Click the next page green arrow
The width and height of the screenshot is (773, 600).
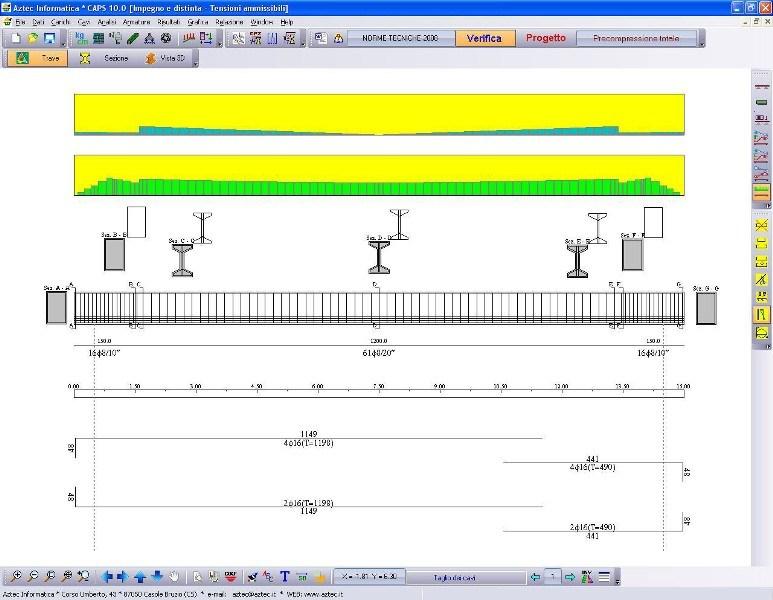[569, 577]
